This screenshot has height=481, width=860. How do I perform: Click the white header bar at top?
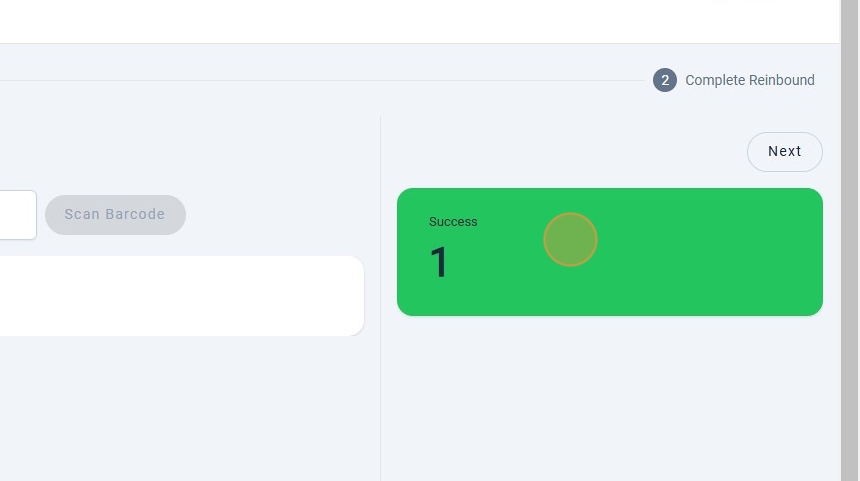point(400,20)
